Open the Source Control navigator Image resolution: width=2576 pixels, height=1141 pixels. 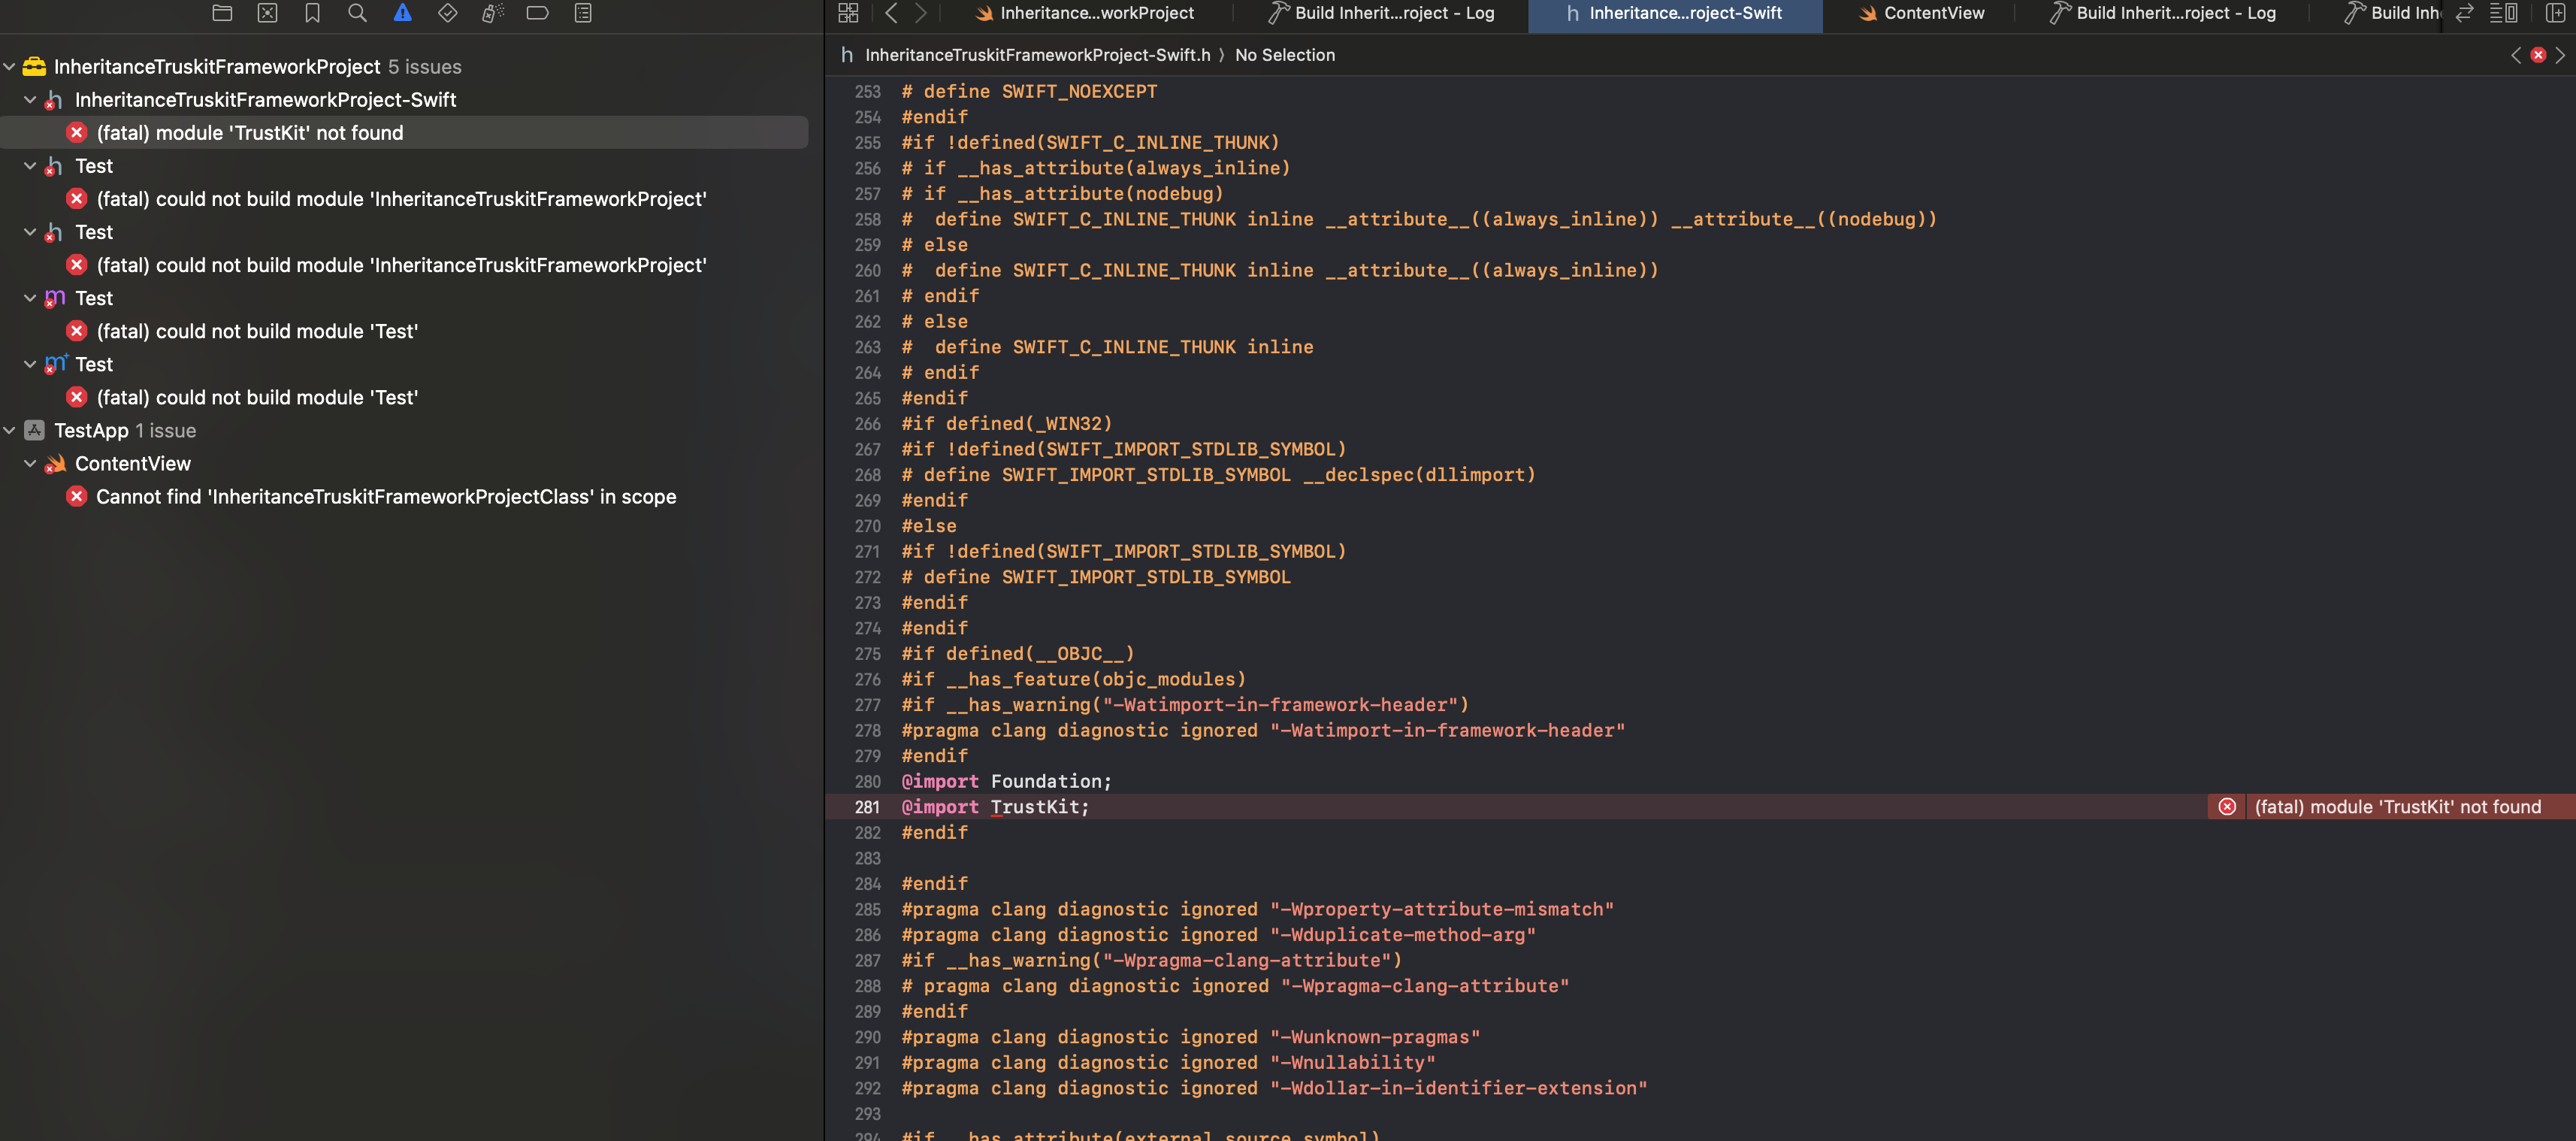point(267,13)
